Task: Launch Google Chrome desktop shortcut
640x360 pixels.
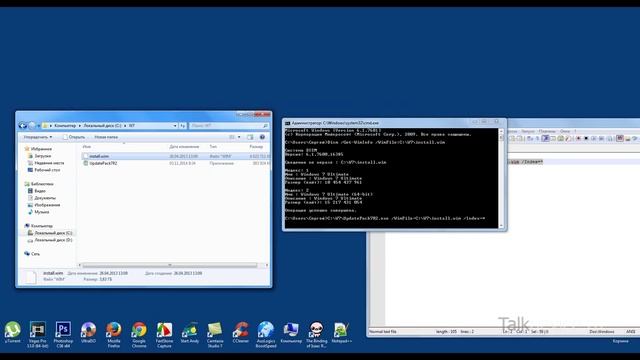Action: point(139,334)
